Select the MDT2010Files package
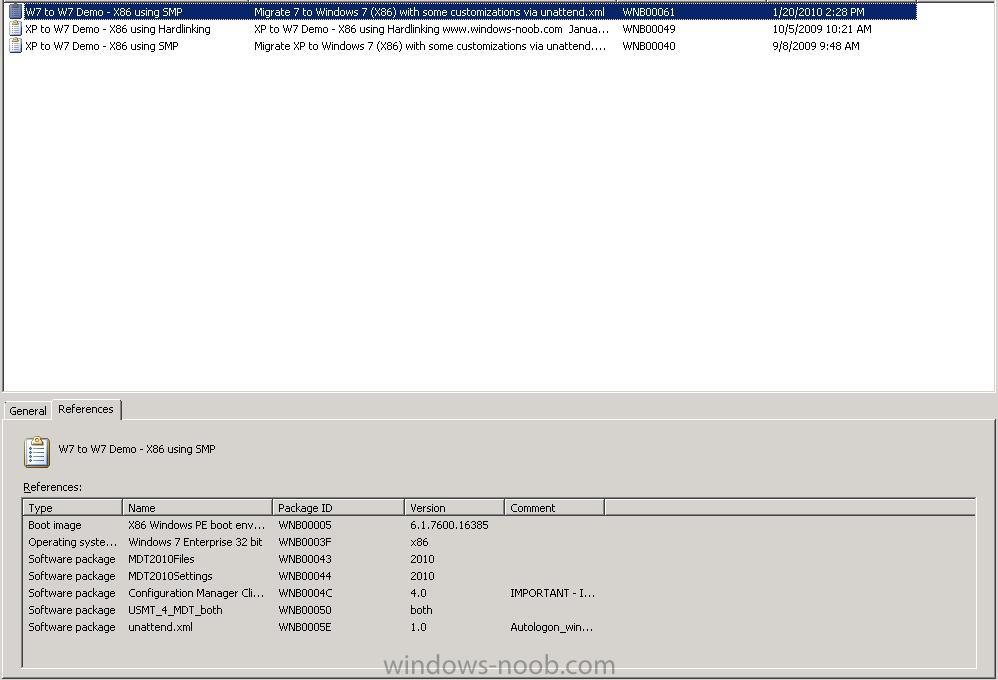Viewport: 998px width, 680px height. point(161,558)
